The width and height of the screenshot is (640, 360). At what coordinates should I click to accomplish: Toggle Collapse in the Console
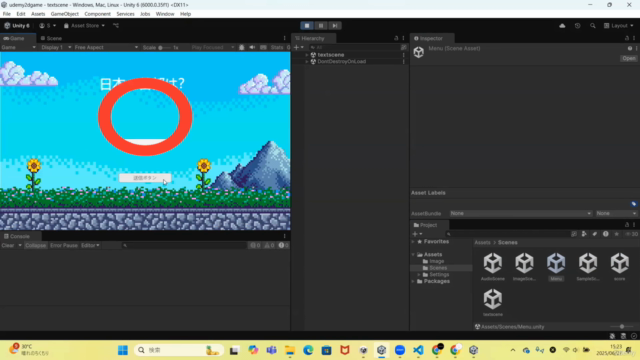coord(36,245)
